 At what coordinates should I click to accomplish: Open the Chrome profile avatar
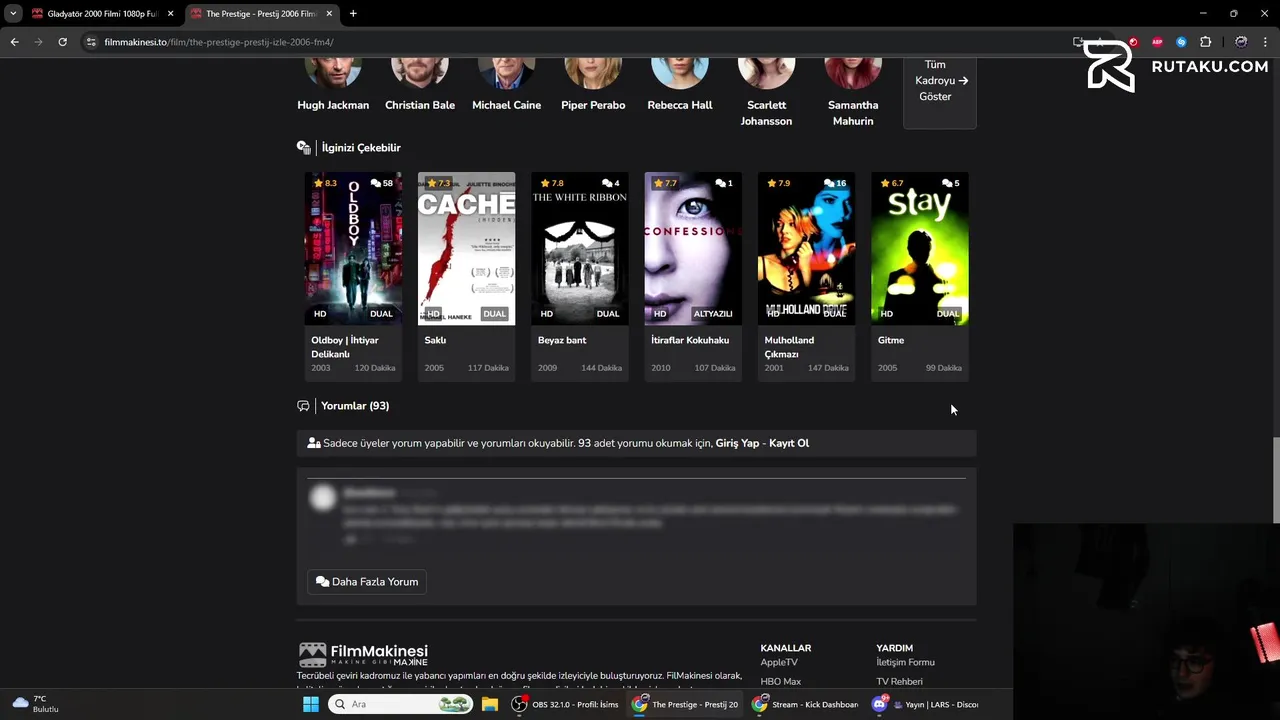coord(1241,42)
